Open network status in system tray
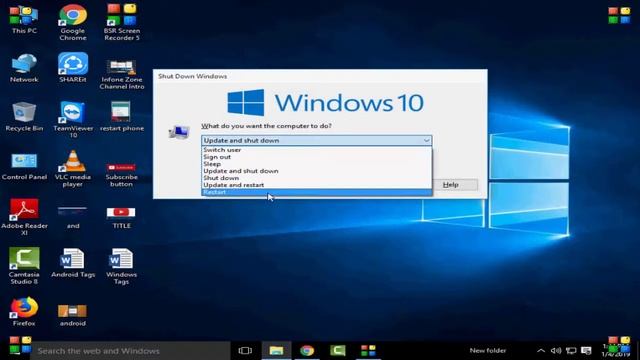The image size is (640, 360). point(571,350)
